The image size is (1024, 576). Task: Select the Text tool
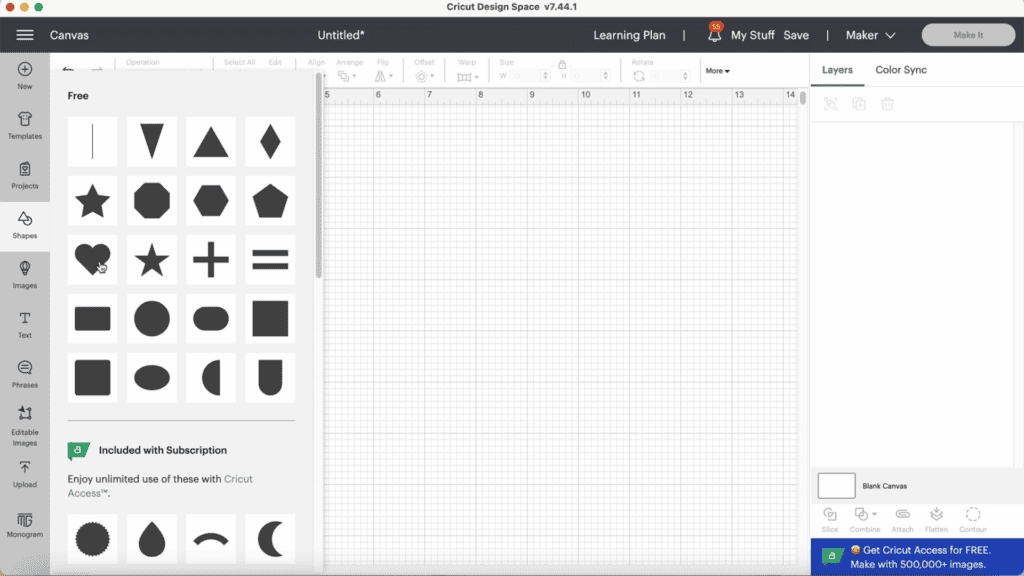click(25, 325)
